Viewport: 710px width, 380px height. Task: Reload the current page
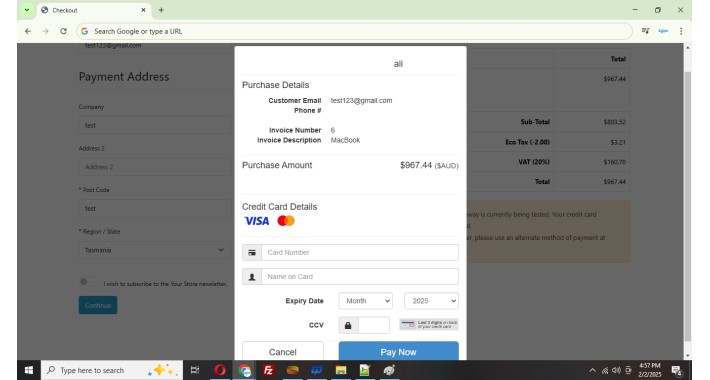click(x=63, y=31)
